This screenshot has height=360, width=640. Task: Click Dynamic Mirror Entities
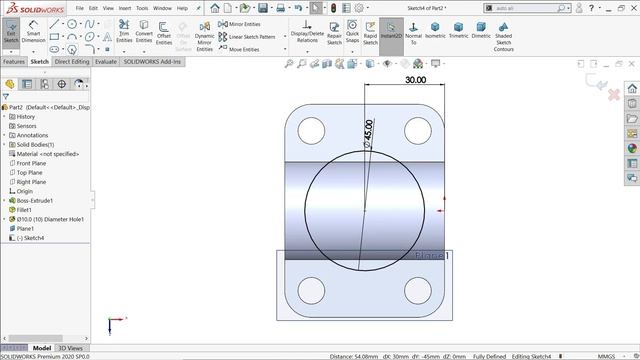click(204, 37)
